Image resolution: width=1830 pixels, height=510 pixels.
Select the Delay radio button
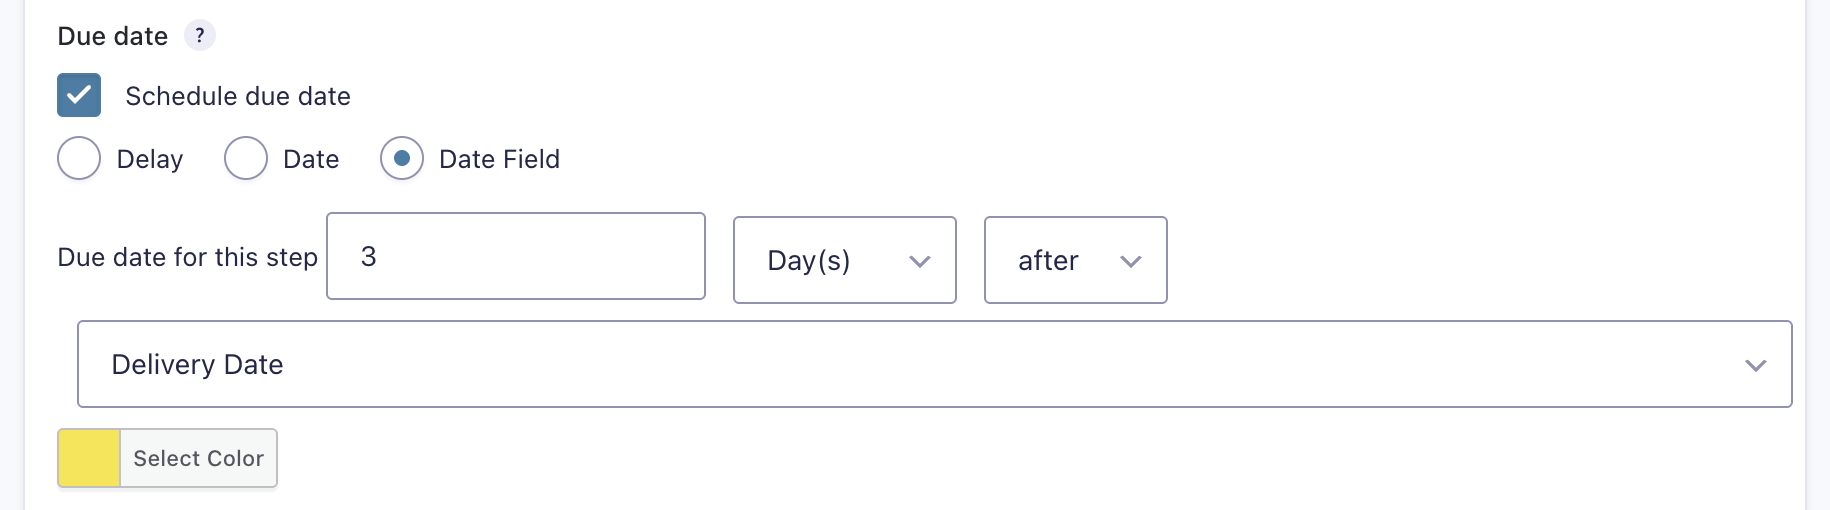pyautogui.click(x=79, y=159)
